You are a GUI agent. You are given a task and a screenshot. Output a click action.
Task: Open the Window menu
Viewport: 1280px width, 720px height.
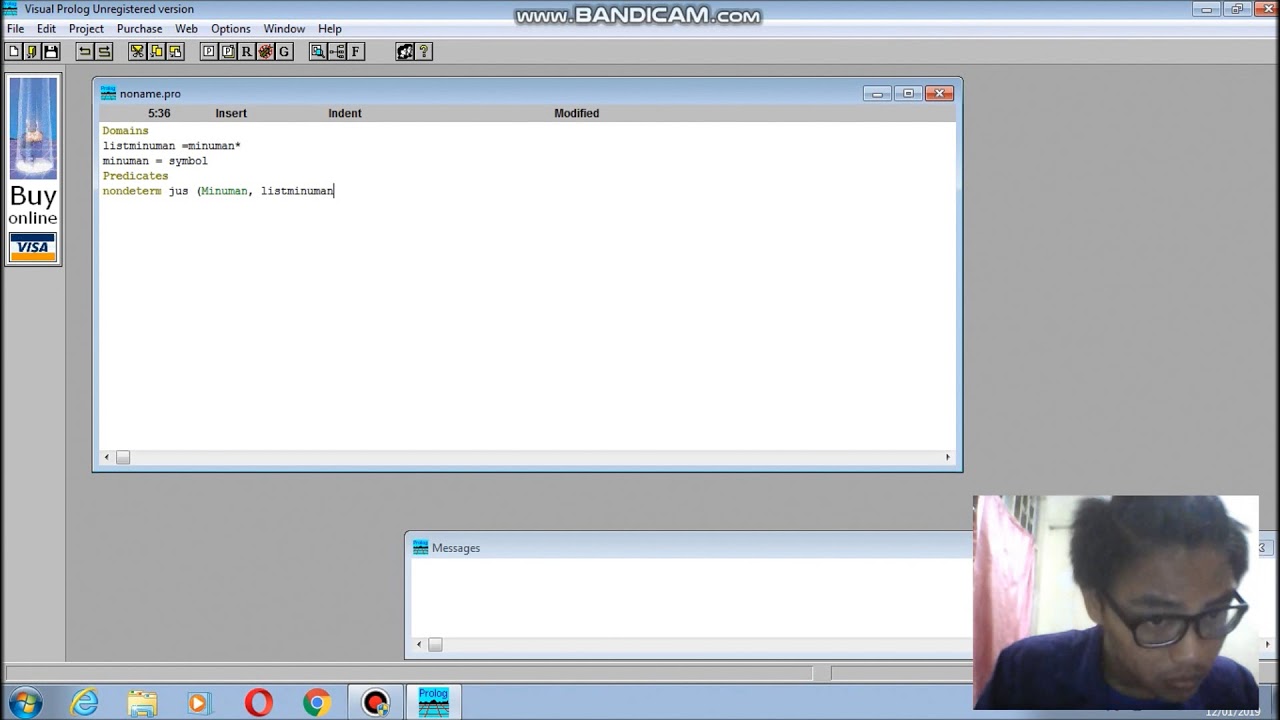coord(284,29)
